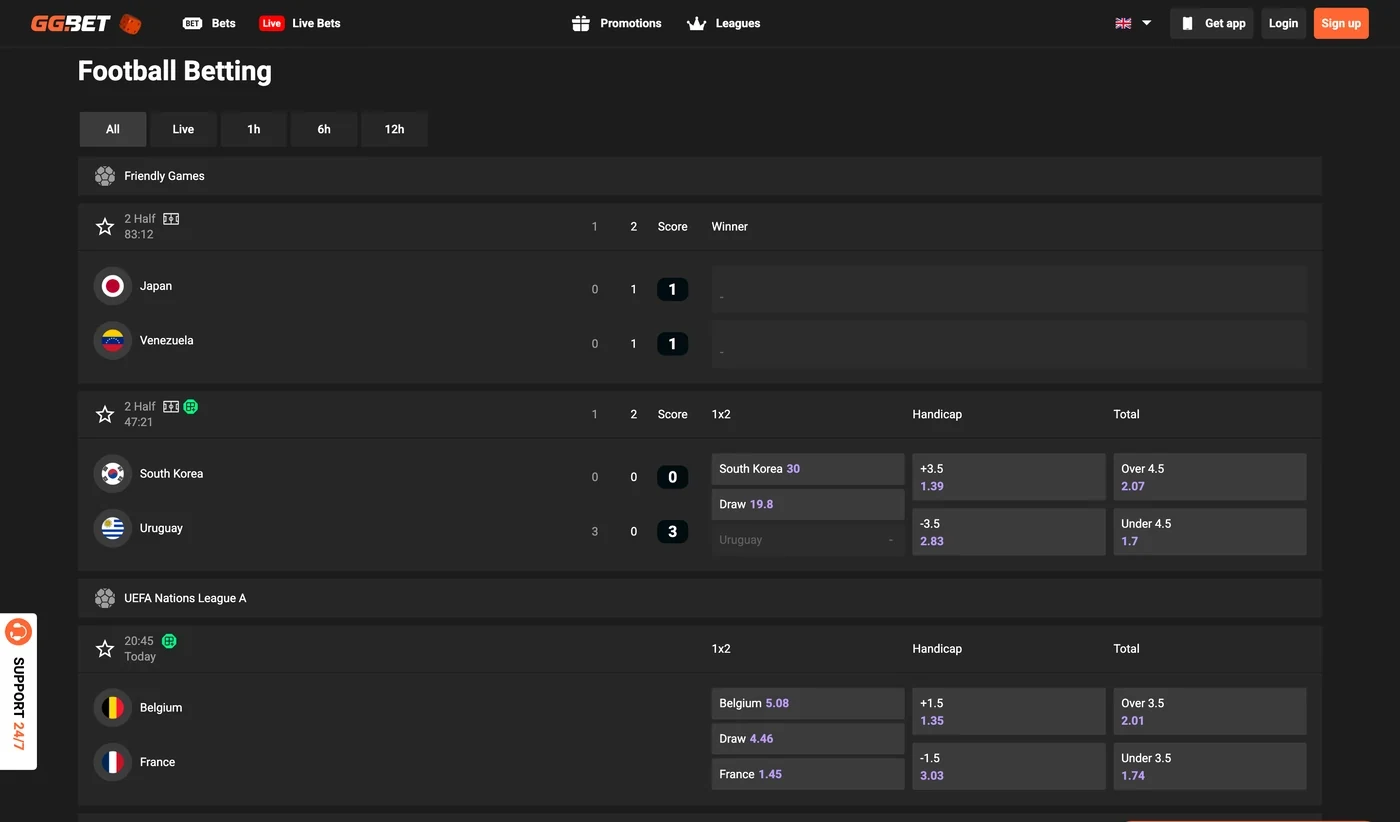Select the 6h filter tab
This screenshot has height=822, width=1400.
(324, 129)
